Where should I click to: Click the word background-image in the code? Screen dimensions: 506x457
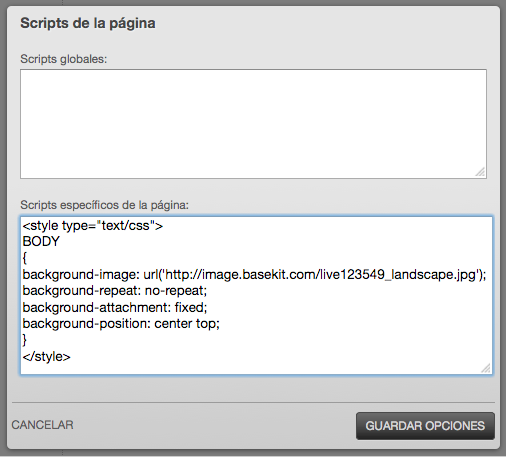[80, 274]
